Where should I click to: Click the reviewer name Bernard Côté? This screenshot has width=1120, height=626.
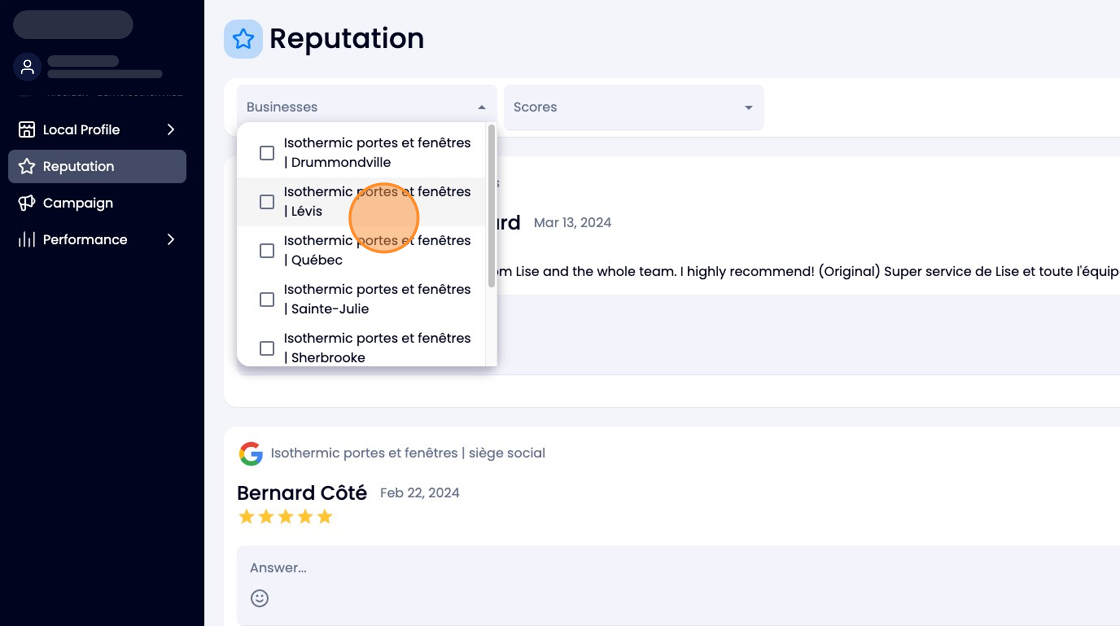pyautogui.click(x=301, y=493)
